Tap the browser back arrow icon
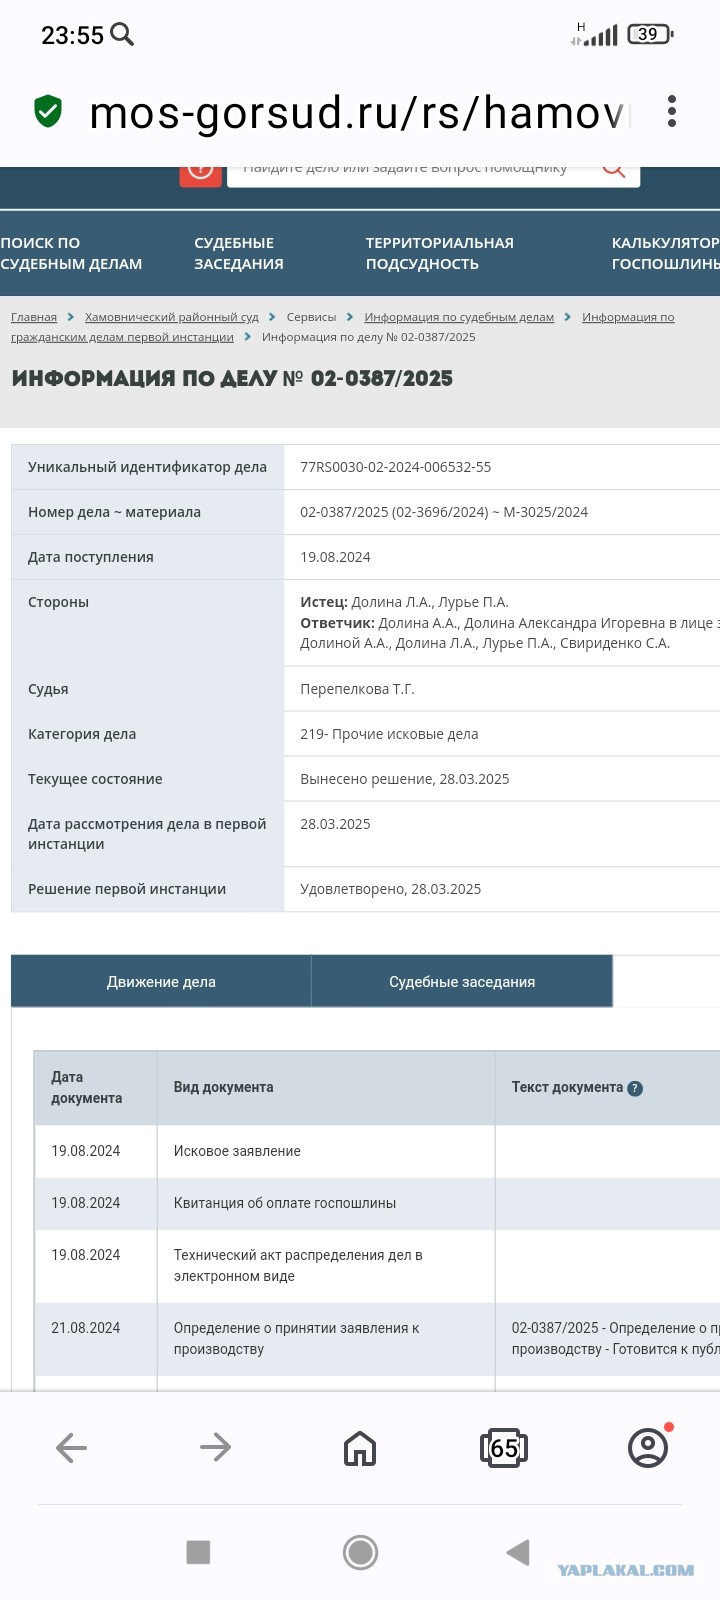Screen dimensions: 720x1600 pos(72,1447)
